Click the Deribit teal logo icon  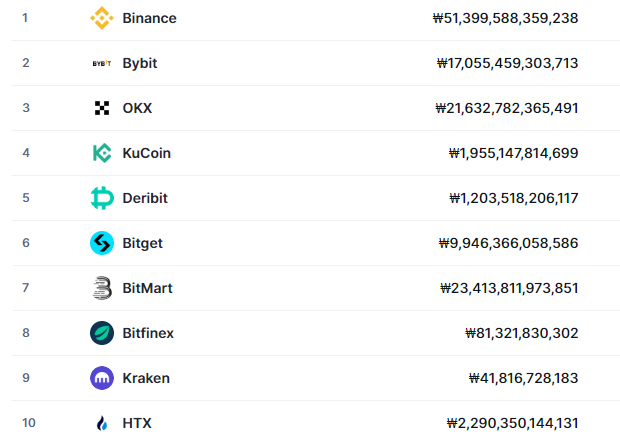click(102, 198)
